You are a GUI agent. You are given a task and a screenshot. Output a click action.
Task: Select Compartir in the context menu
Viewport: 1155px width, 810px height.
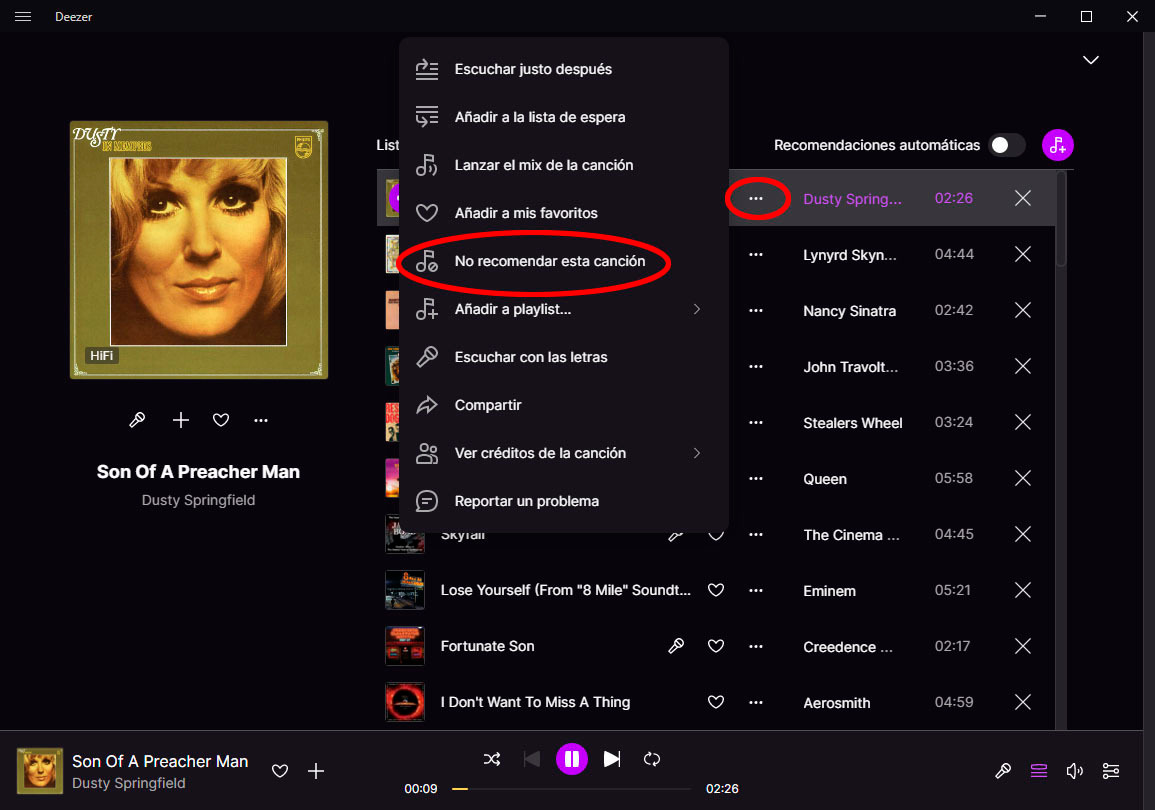tap(564, 405)
